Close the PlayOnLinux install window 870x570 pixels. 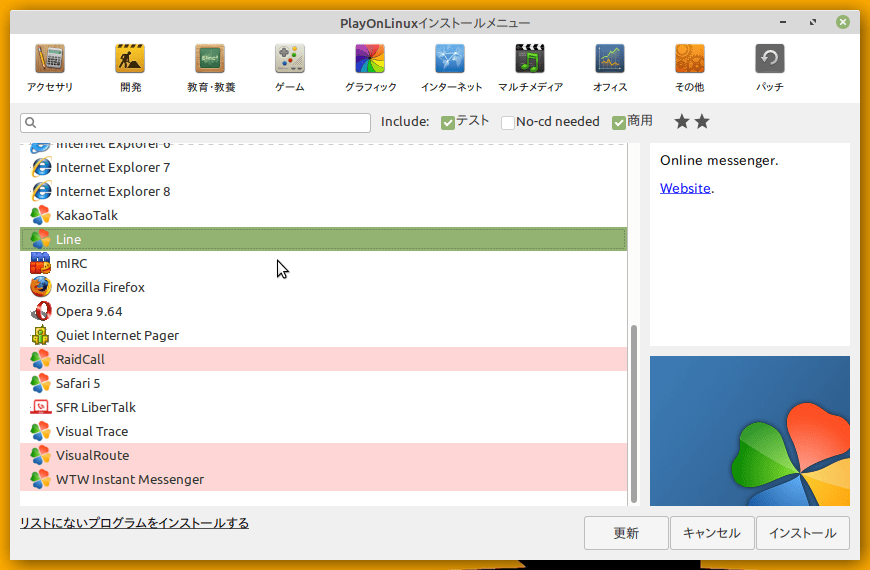click(843, 22)
